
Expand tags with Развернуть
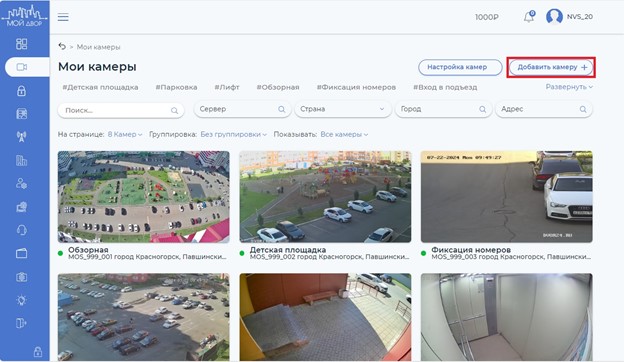(569, 87)
